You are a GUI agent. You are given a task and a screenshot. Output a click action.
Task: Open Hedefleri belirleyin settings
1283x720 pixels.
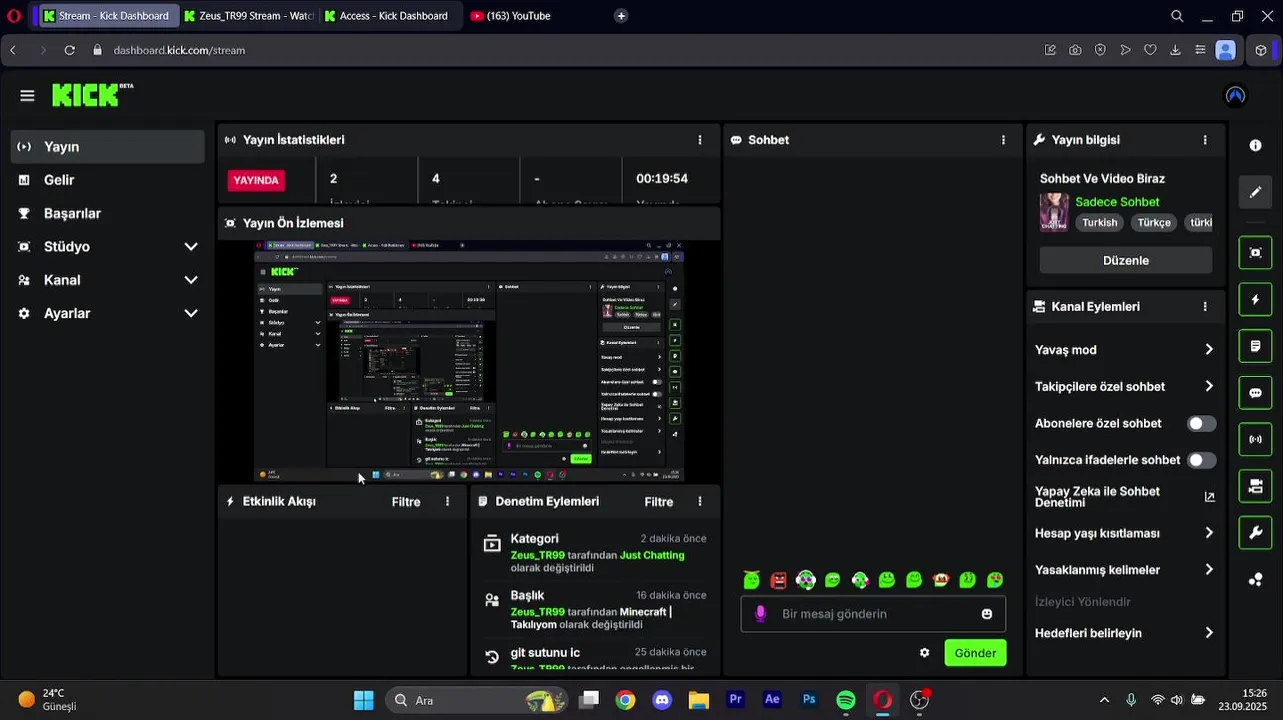click(x=1125, y=633)
